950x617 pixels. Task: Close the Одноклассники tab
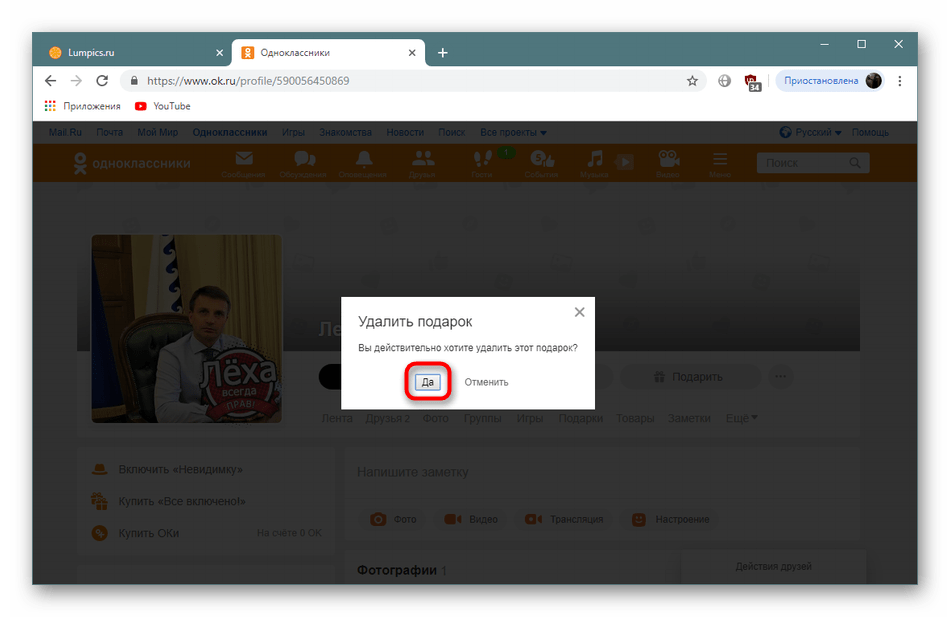pyautogui.click(x=412, y=53)
